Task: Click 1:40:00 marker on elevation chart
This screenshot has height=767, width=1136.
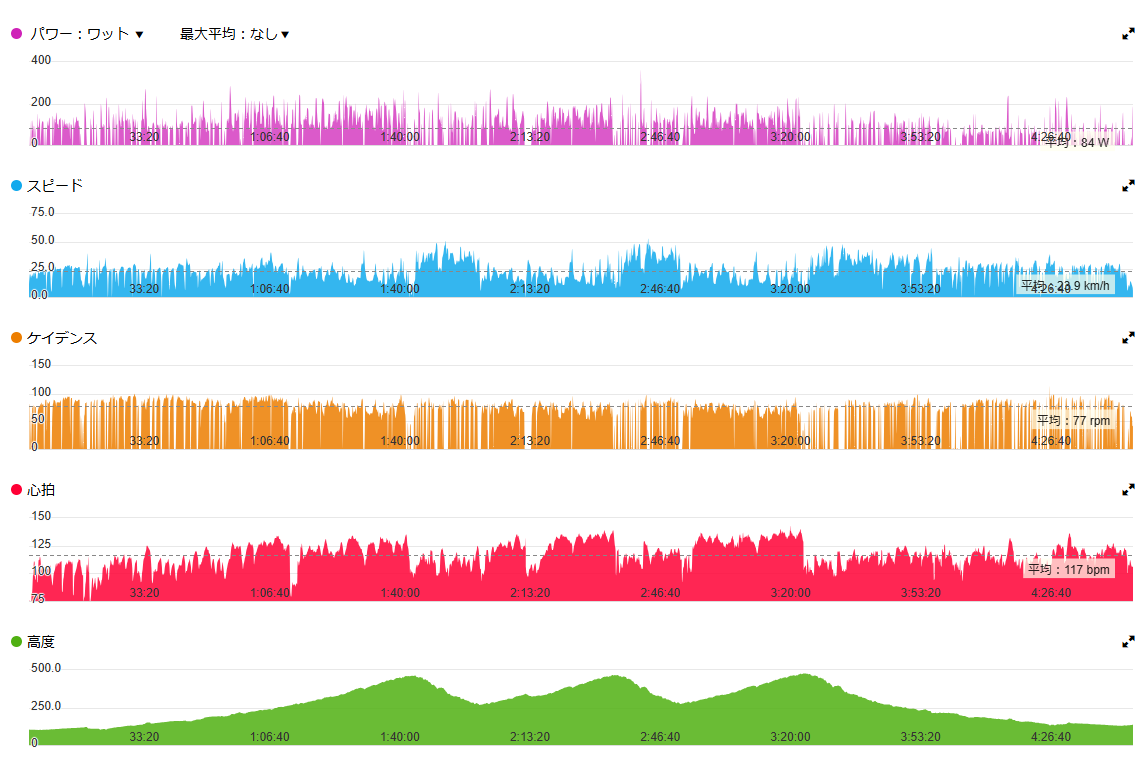Action: point(400,737)
